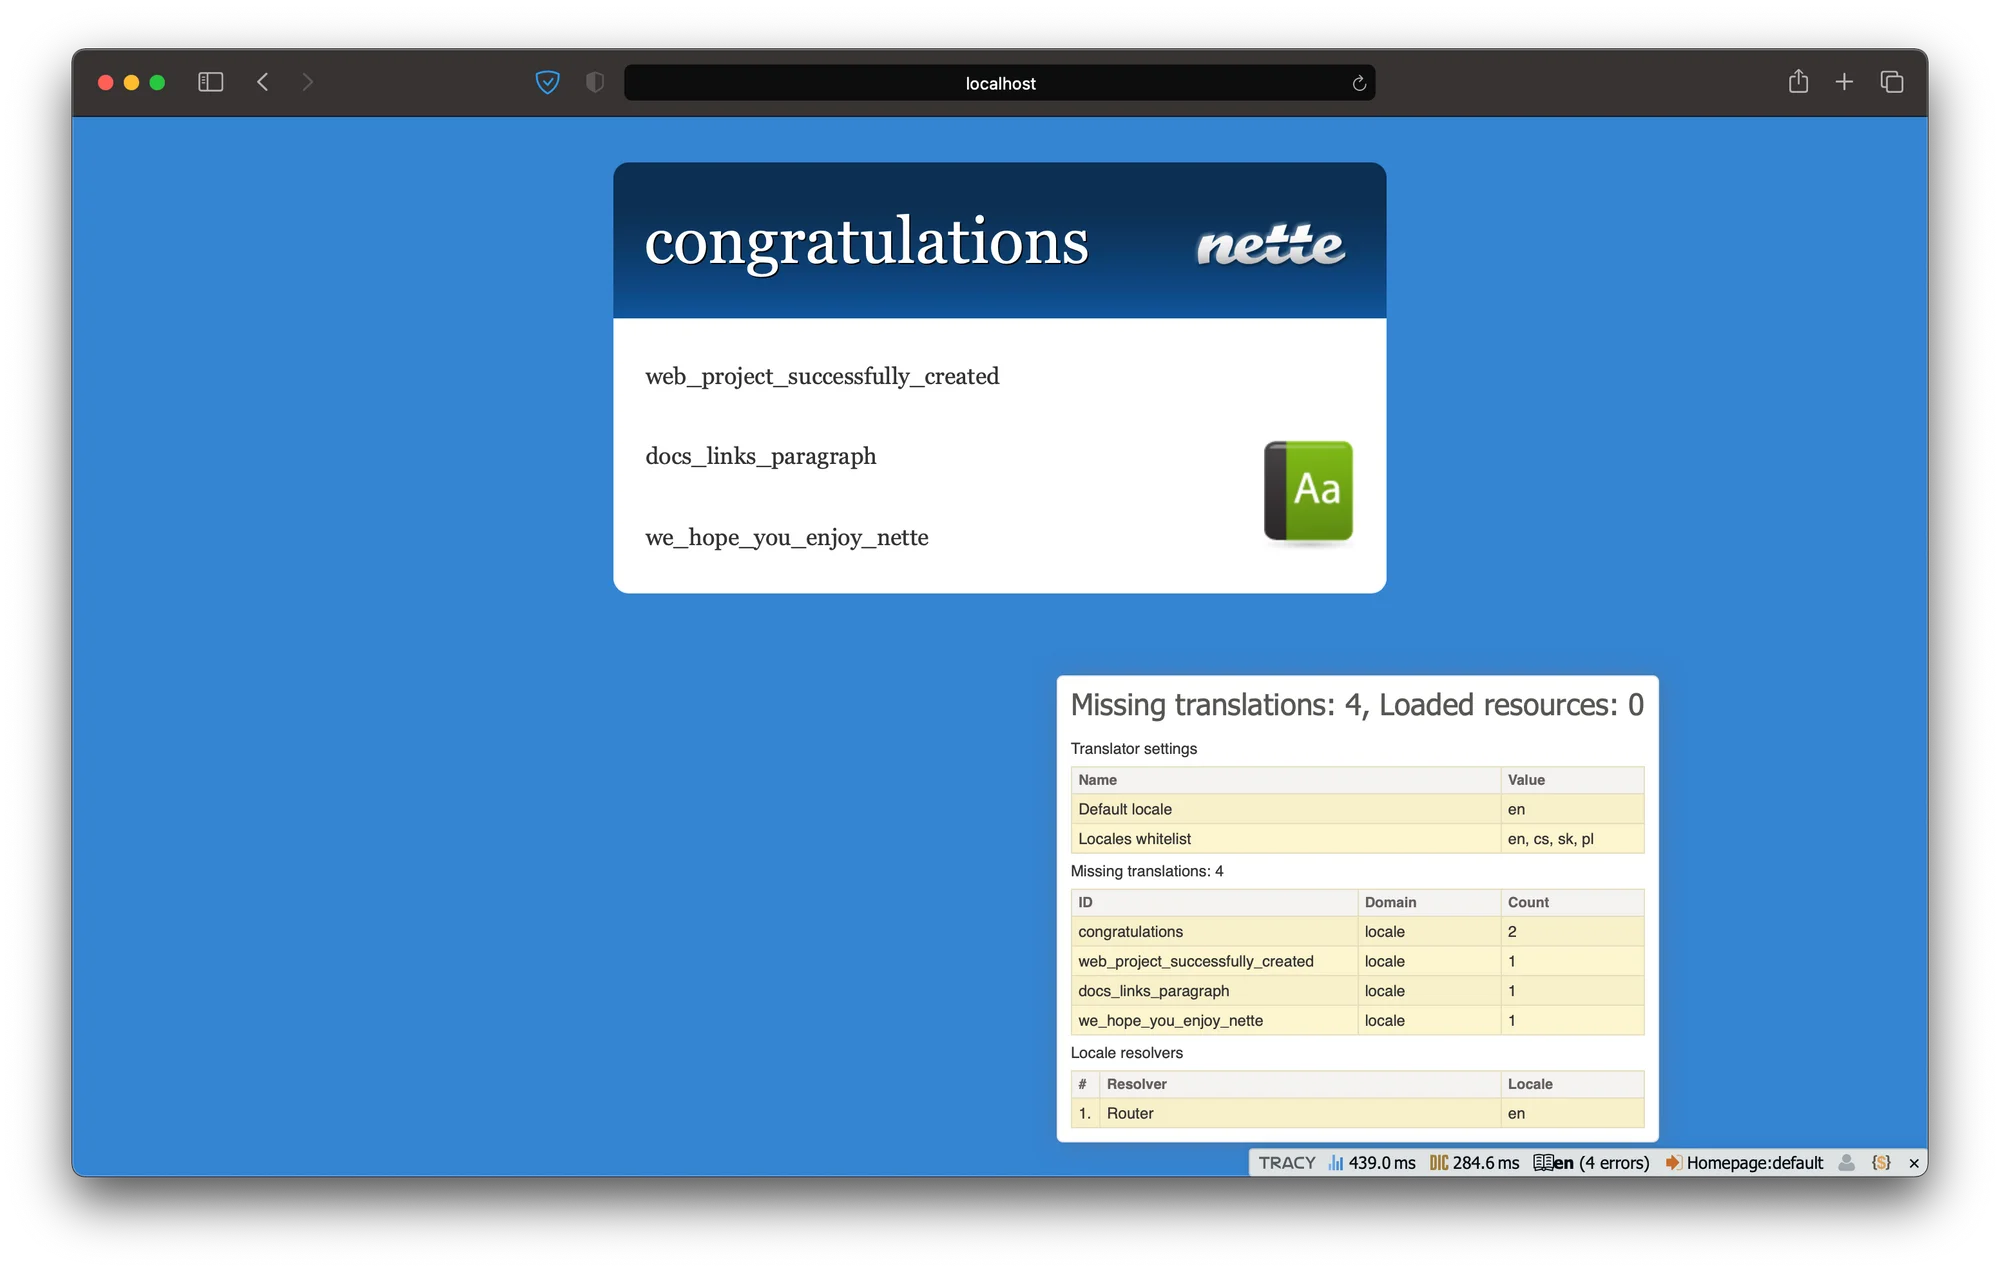
Task: Click the green Aa dictionary book image
Action: (1308, 491)
